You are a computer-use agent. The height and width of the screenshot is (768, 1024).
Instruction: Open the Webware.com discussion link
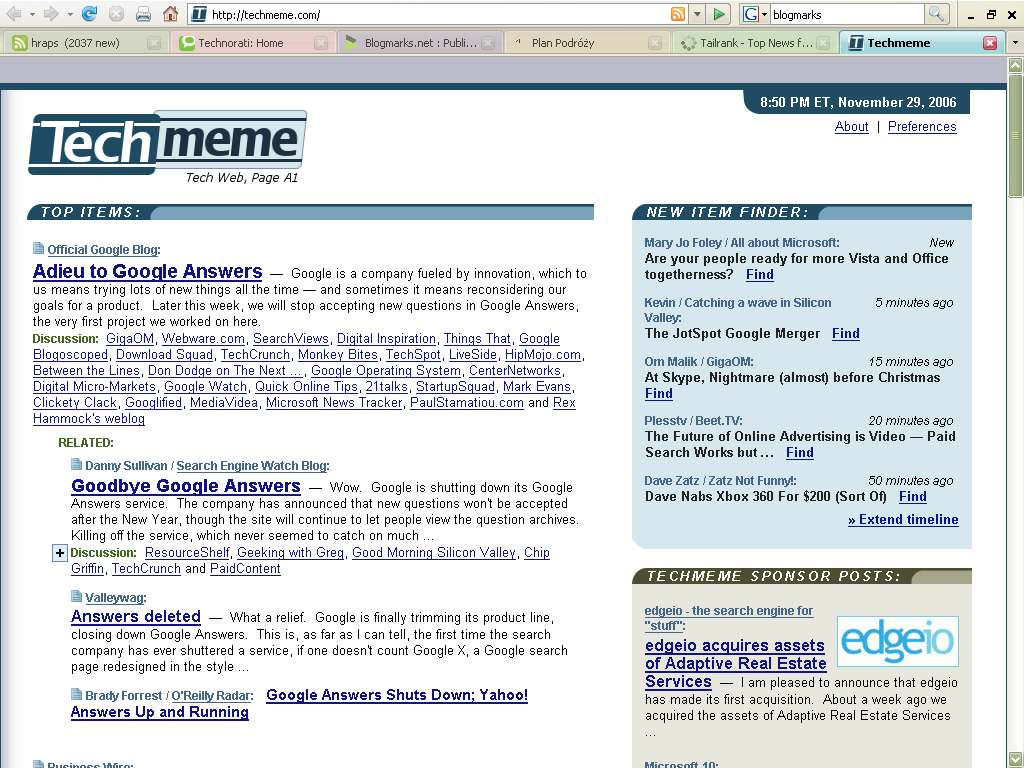click(x=203, y=339)
